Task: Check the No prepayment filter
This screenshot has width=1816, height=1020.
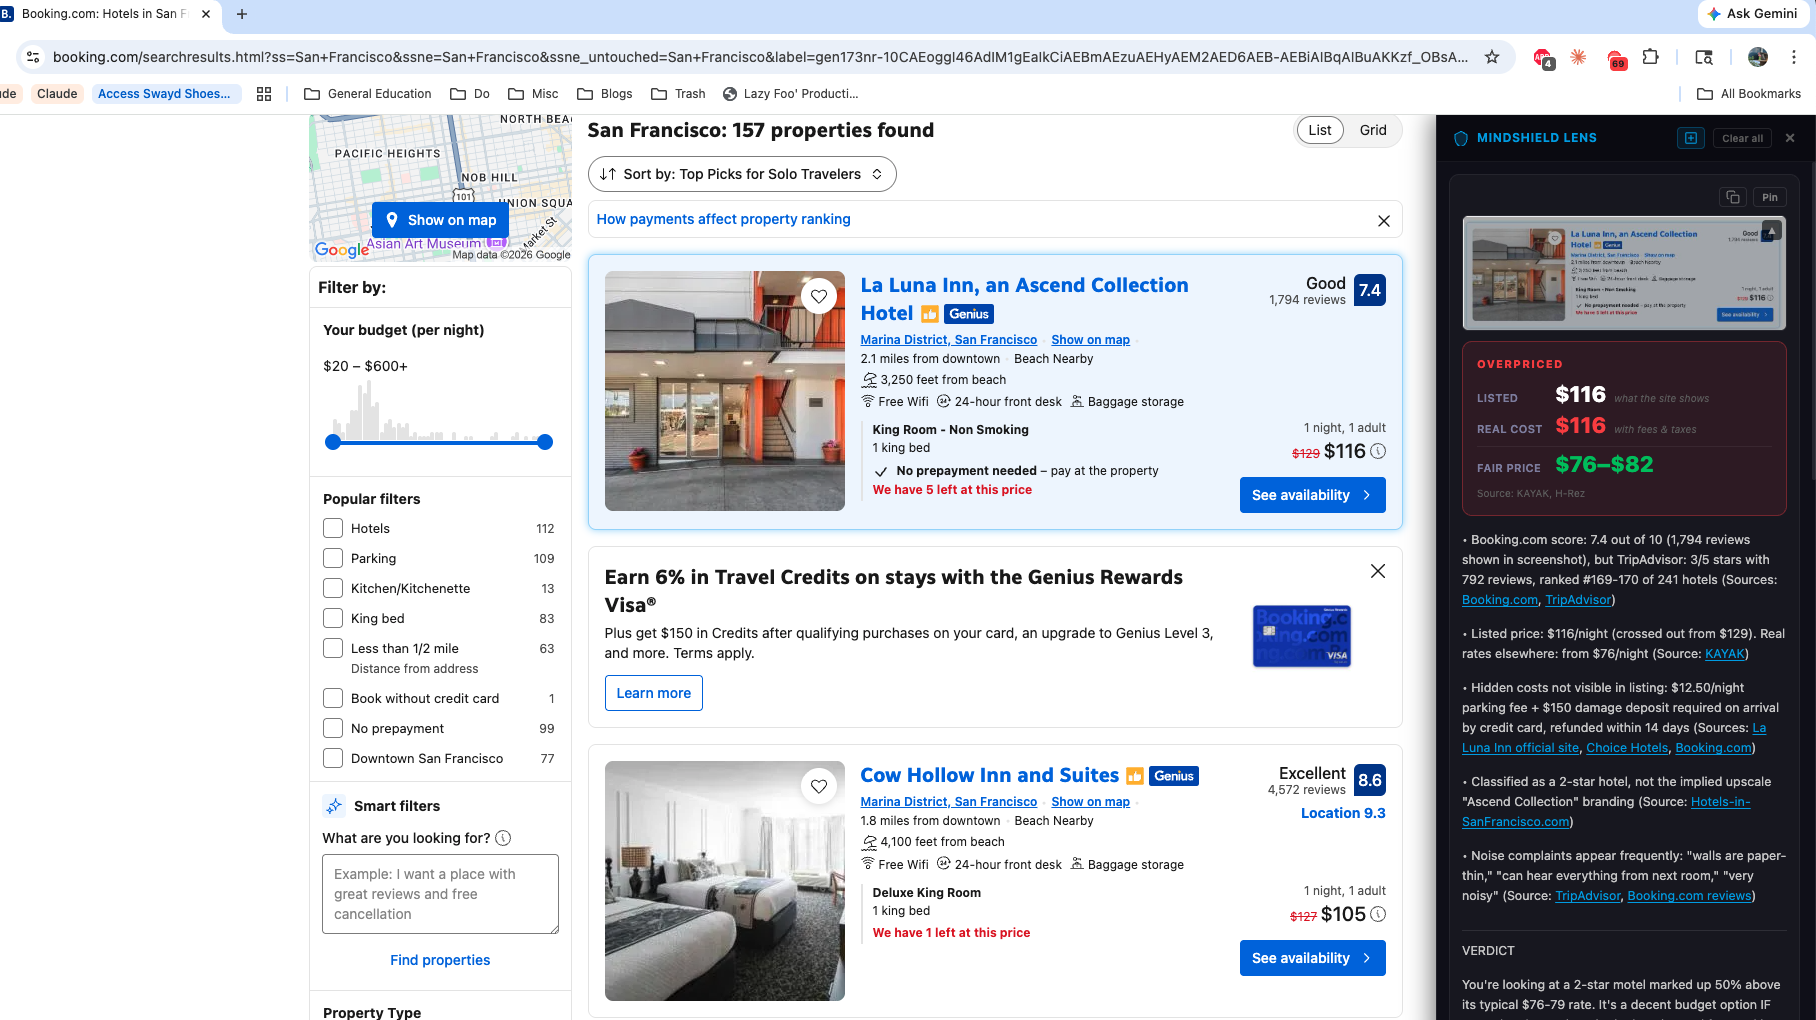Action: coord(332,728)
